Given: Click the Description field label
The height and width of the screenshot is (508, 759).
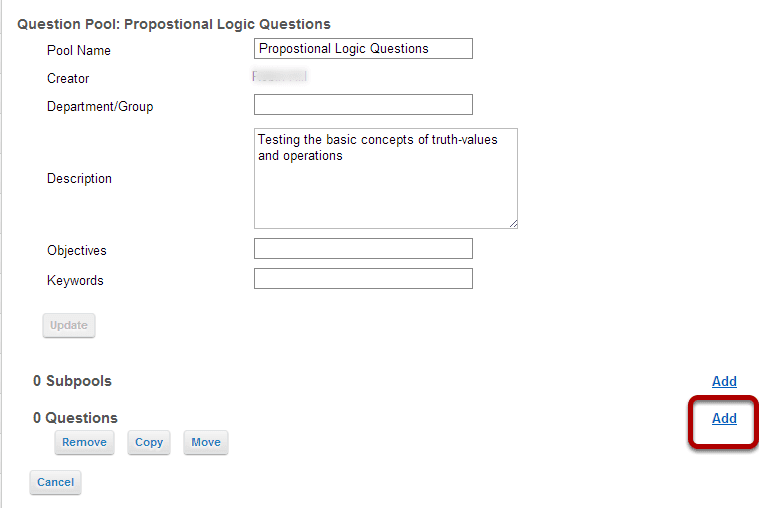Looking at the screenshot, I should click(x=79, y=178).
